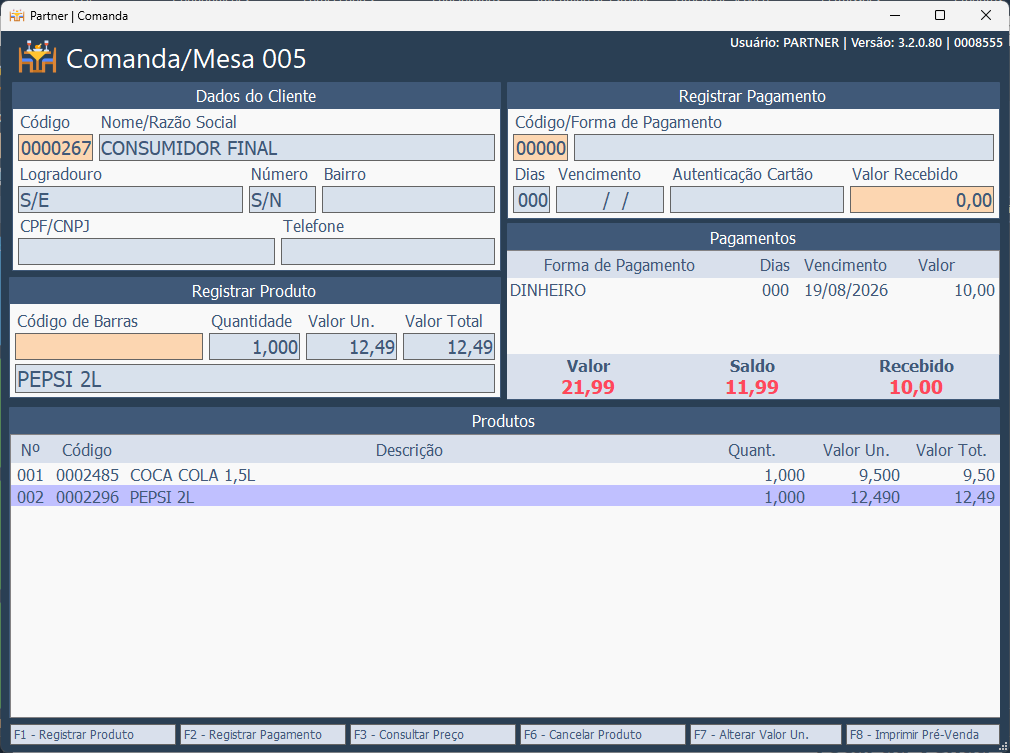Click the Produtos panel header
The height and width of the screenshot is (753, 1010).
pyautogui.click(x=504, y=421)
